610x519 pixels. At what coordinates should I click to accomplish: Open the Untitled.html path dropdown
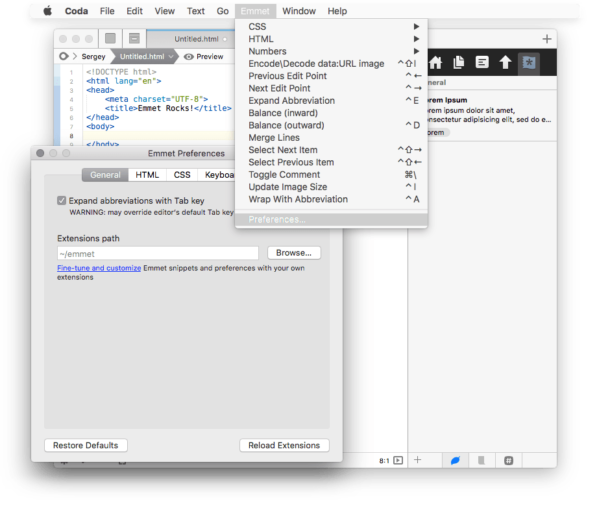[146, 57]
